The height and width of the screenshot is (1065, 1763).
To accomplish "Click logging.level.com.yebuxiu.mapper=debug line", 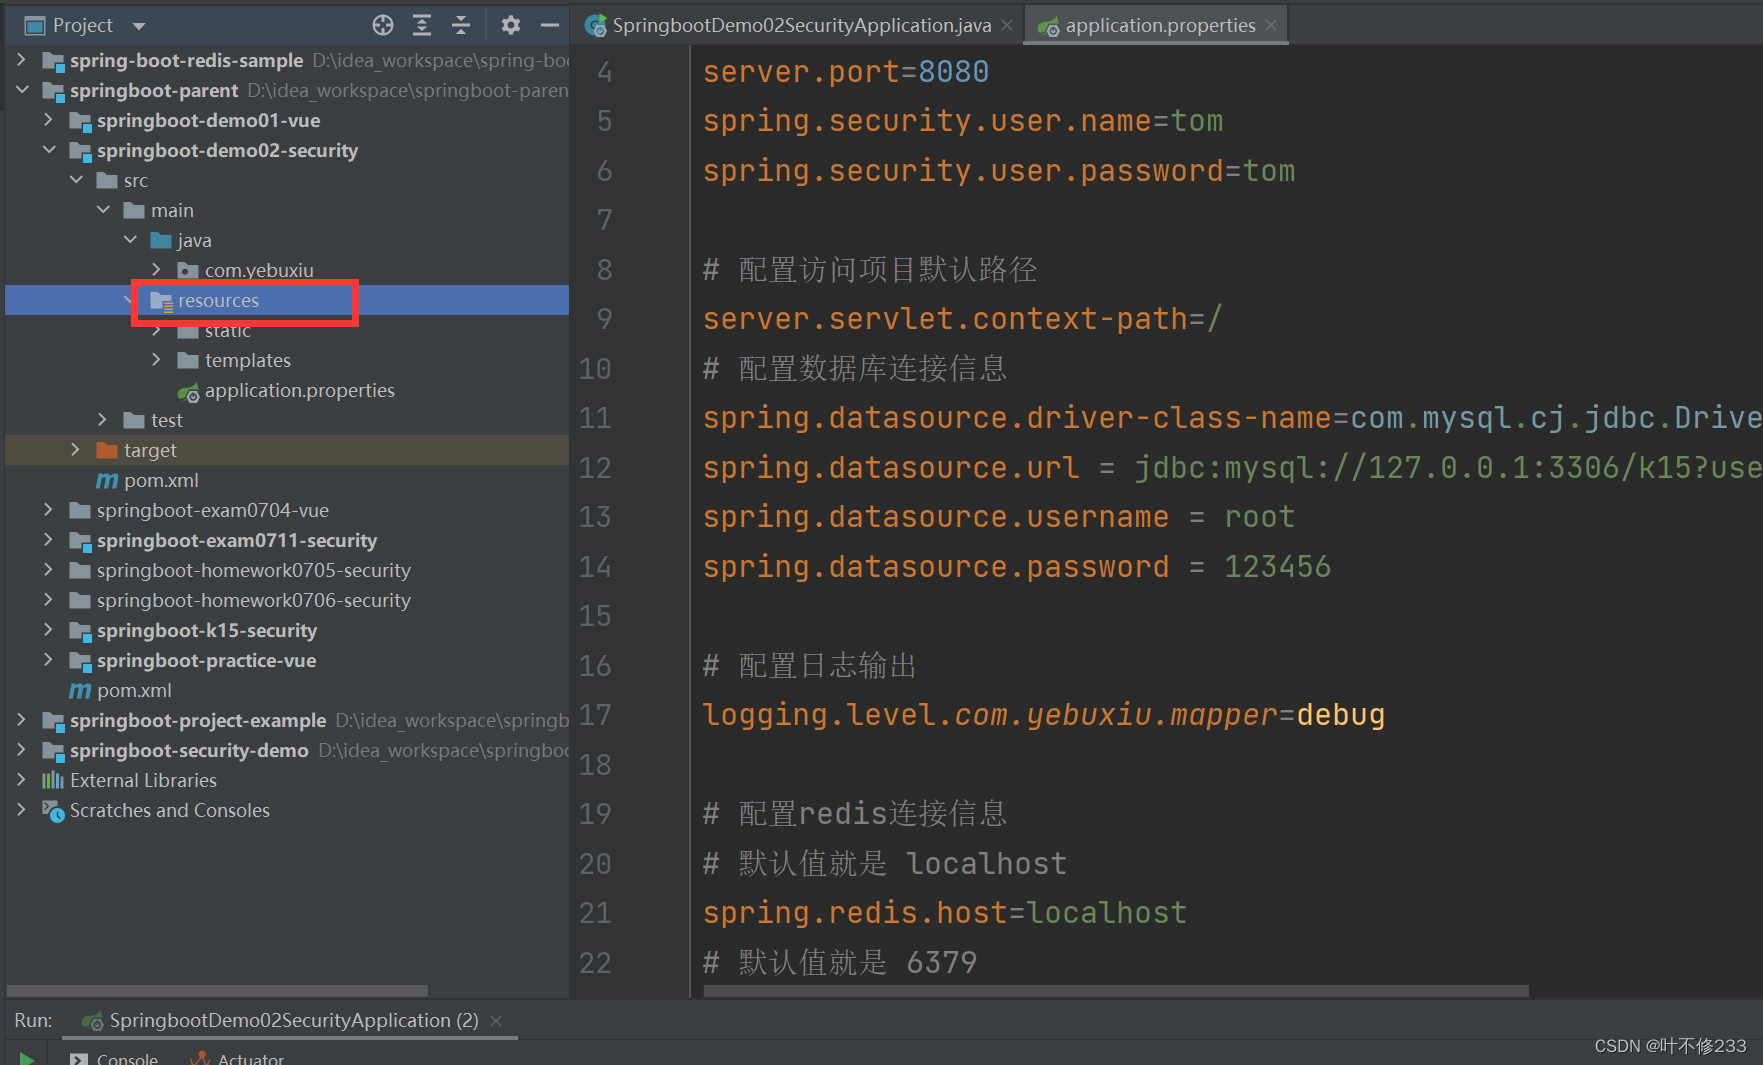I will (x=1044, y=715).
